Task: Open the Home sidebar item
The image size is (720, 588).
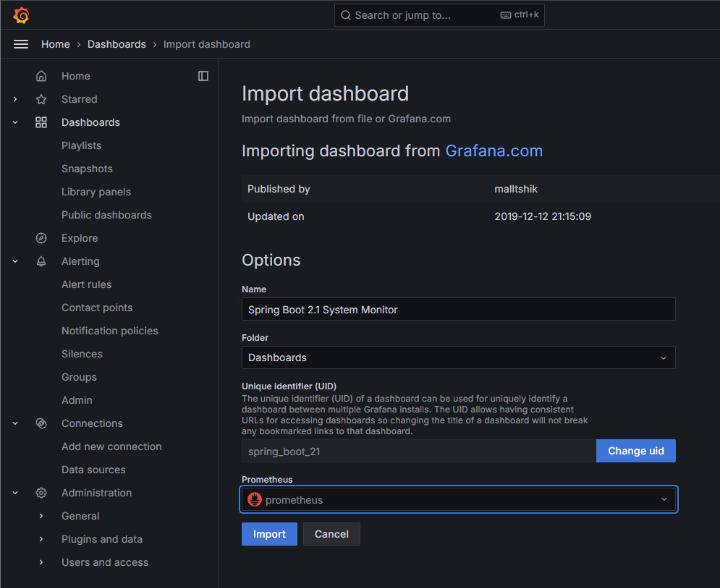Action: tap(76, 76)
